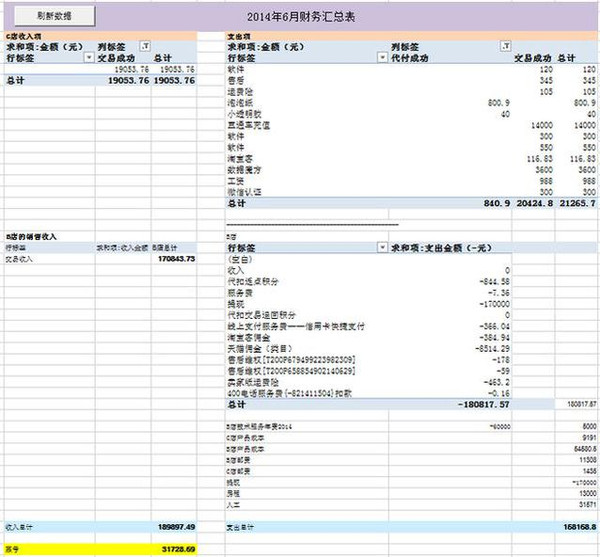Click the 代付成功 column header
The width and height of the screenshot is (600, 557).
click(x=409, y=58)
